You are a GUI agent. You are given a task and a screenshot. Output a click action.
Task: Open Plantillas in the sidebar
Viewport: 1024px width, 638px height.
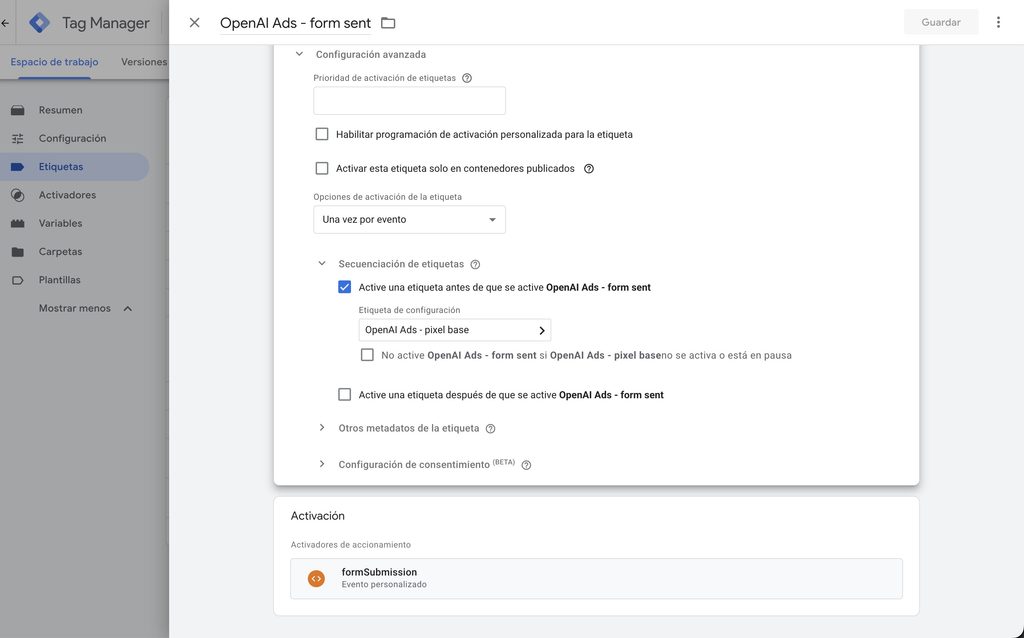coord(59,280)
